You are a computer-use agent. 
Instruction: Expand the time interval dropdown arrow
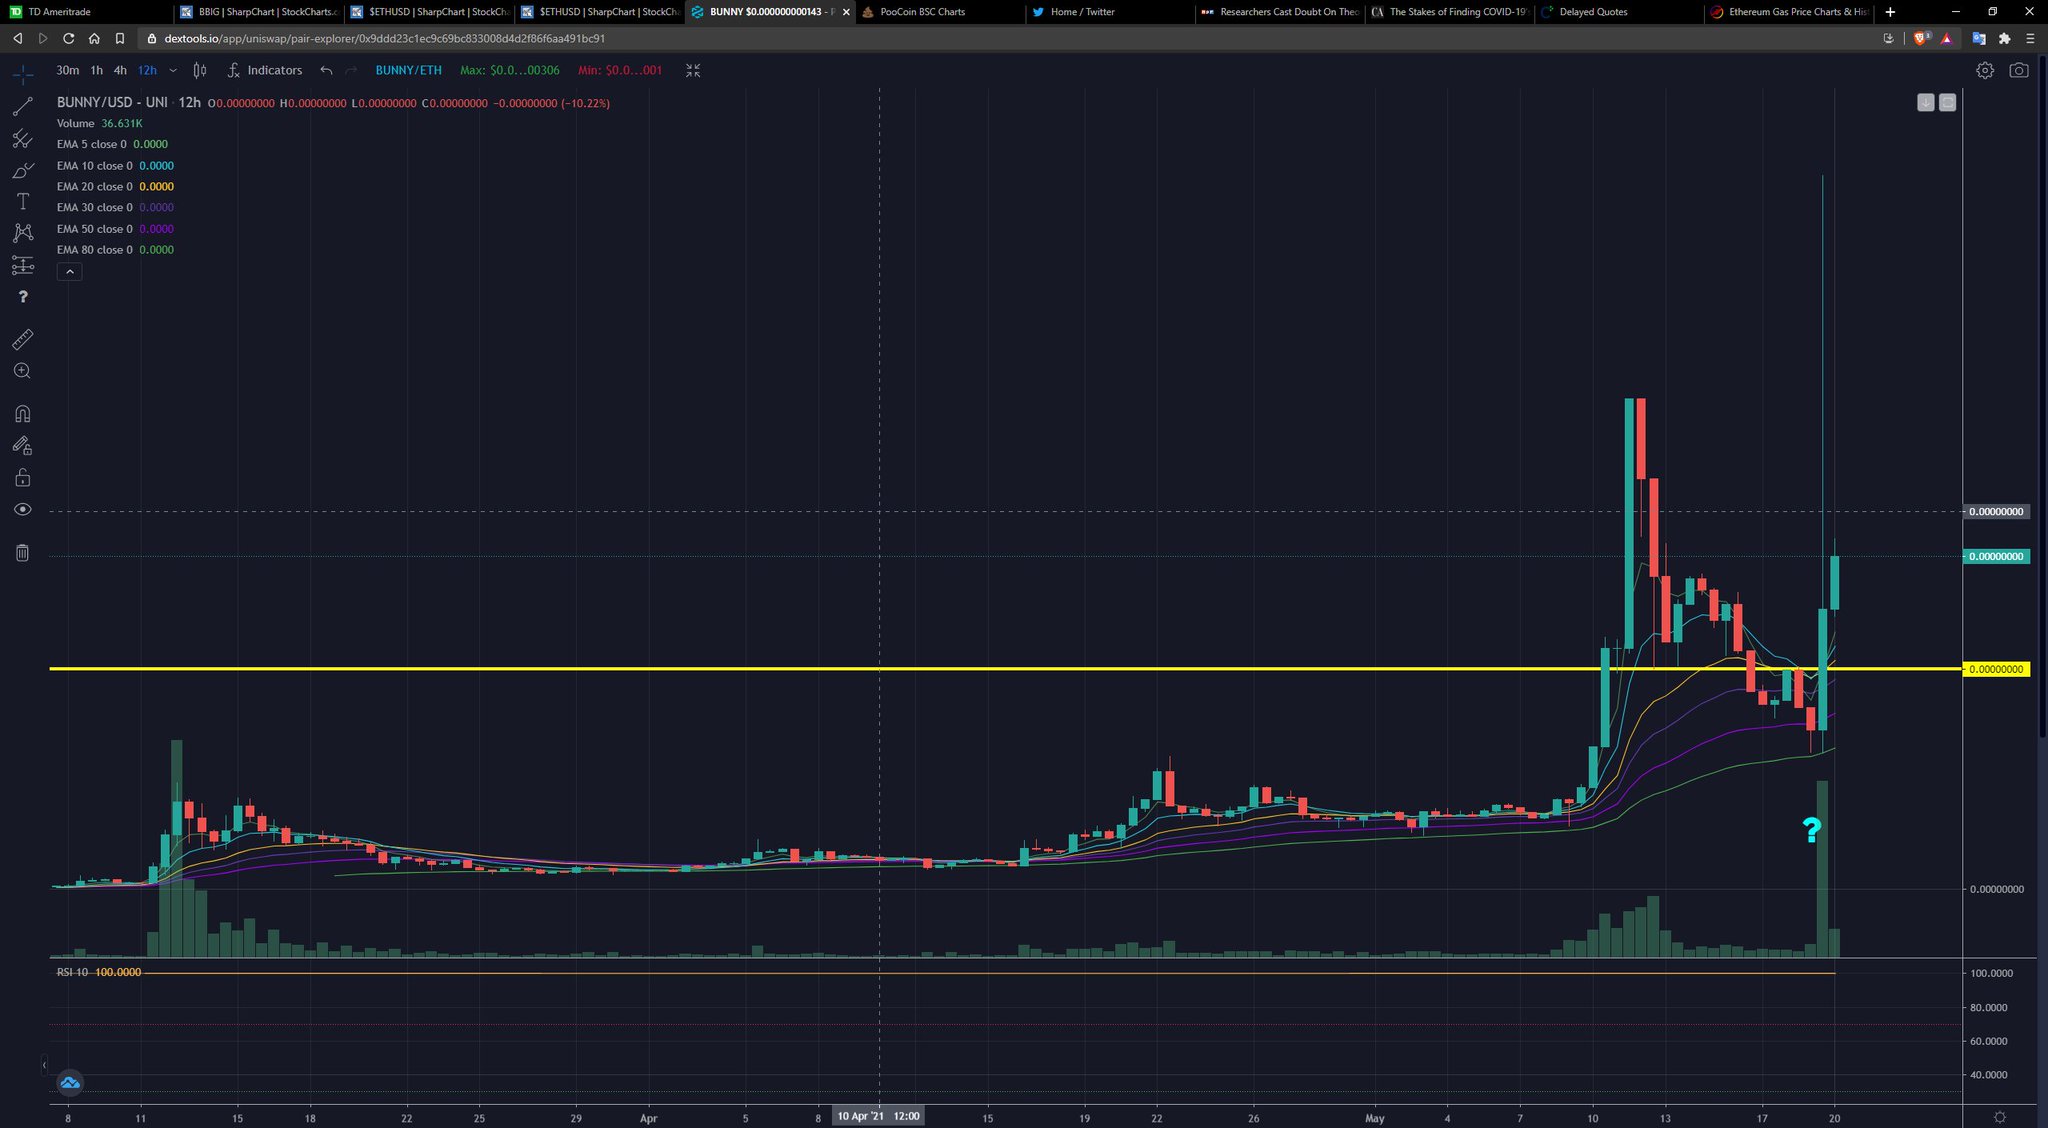(x=173, y=70)
